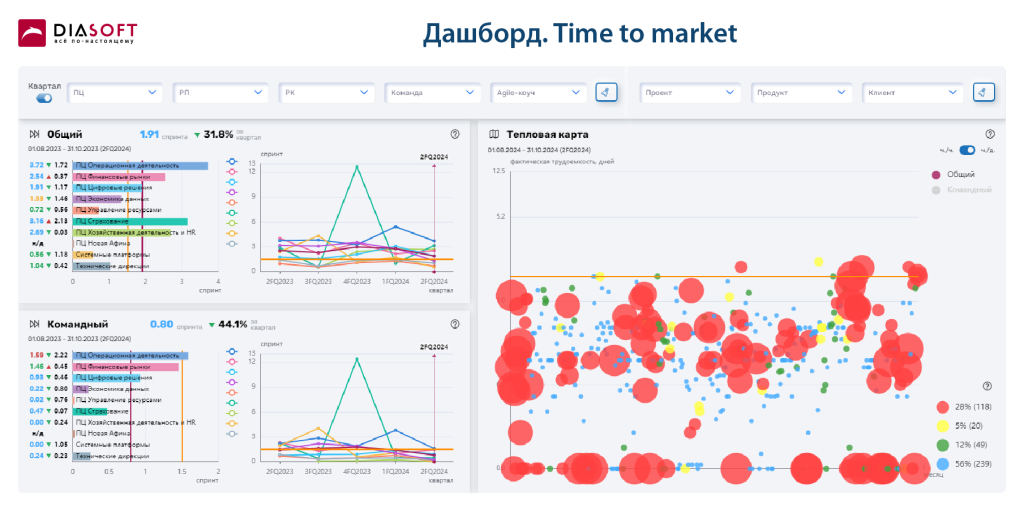Open the Продукт filter dropdown
This screenshot has height=513, width=1024.
tap(801, 93)
